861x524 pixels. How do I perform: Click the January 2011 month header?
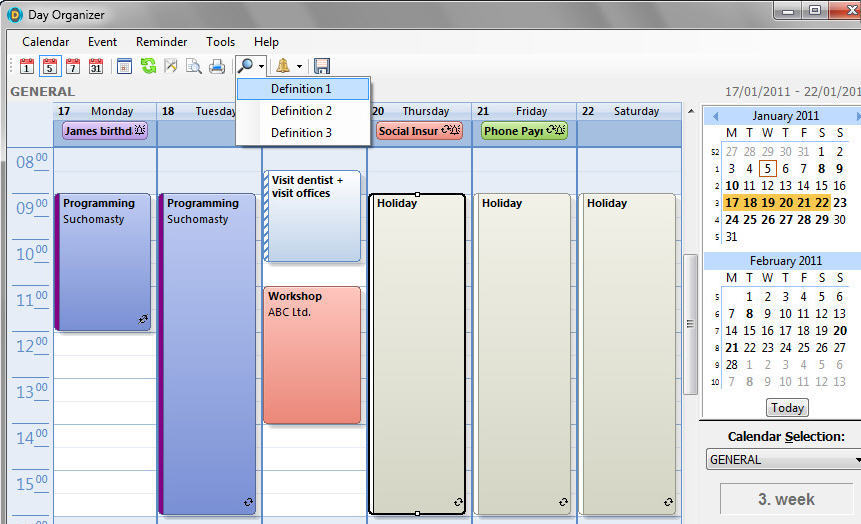click(x=785, y=116)
